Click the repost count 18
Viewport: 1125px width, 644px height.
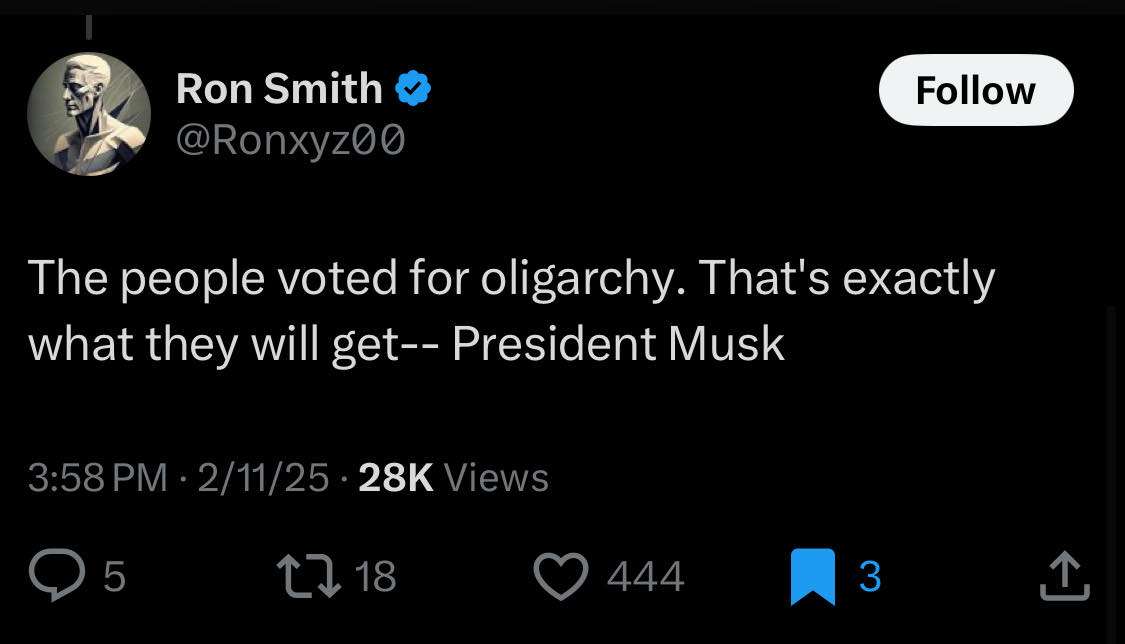click(376, 577)
